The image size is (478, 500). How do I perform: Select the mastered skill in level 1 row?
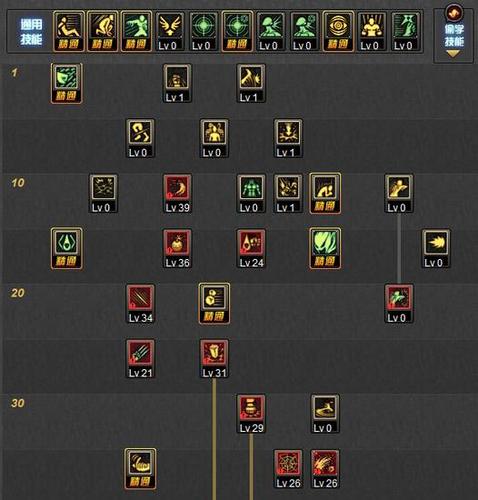[67, 83]
